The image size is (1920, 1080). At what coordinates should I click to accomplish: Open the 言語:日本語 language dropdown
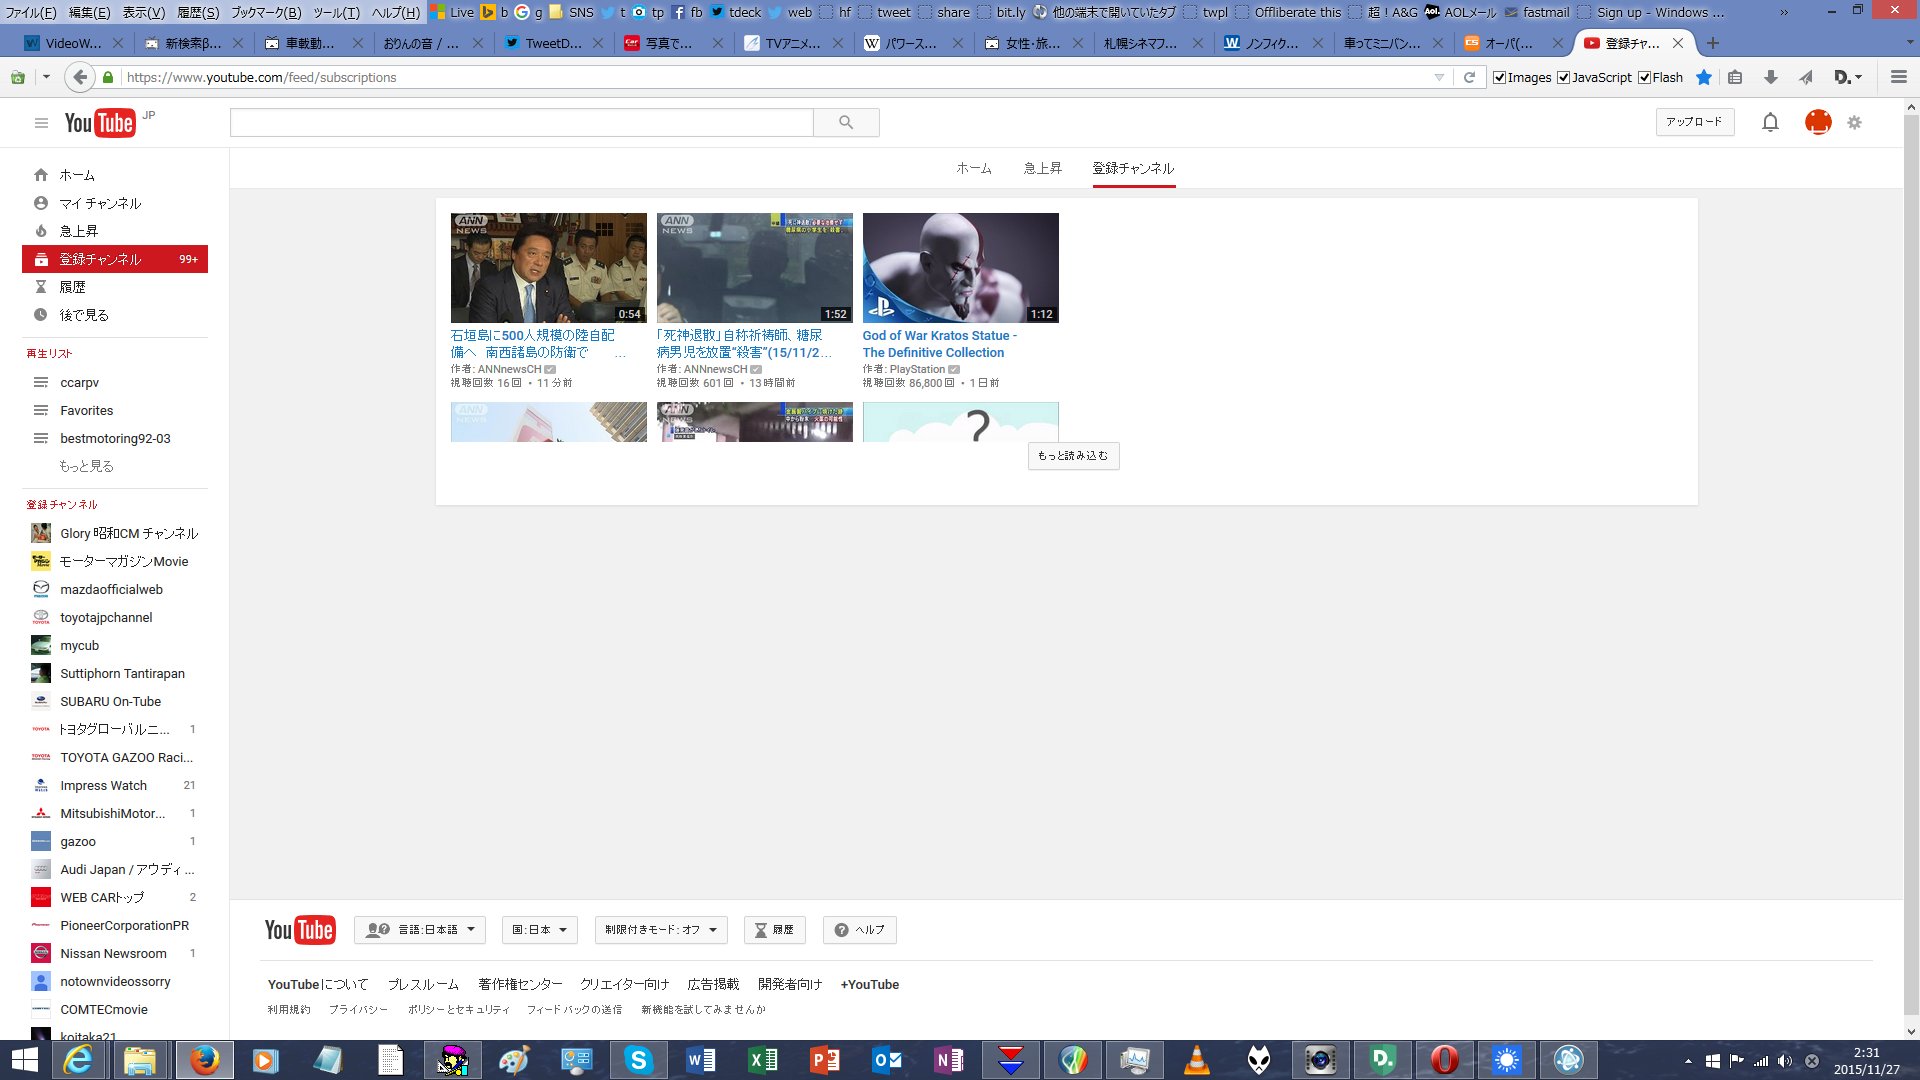point(420,930)
